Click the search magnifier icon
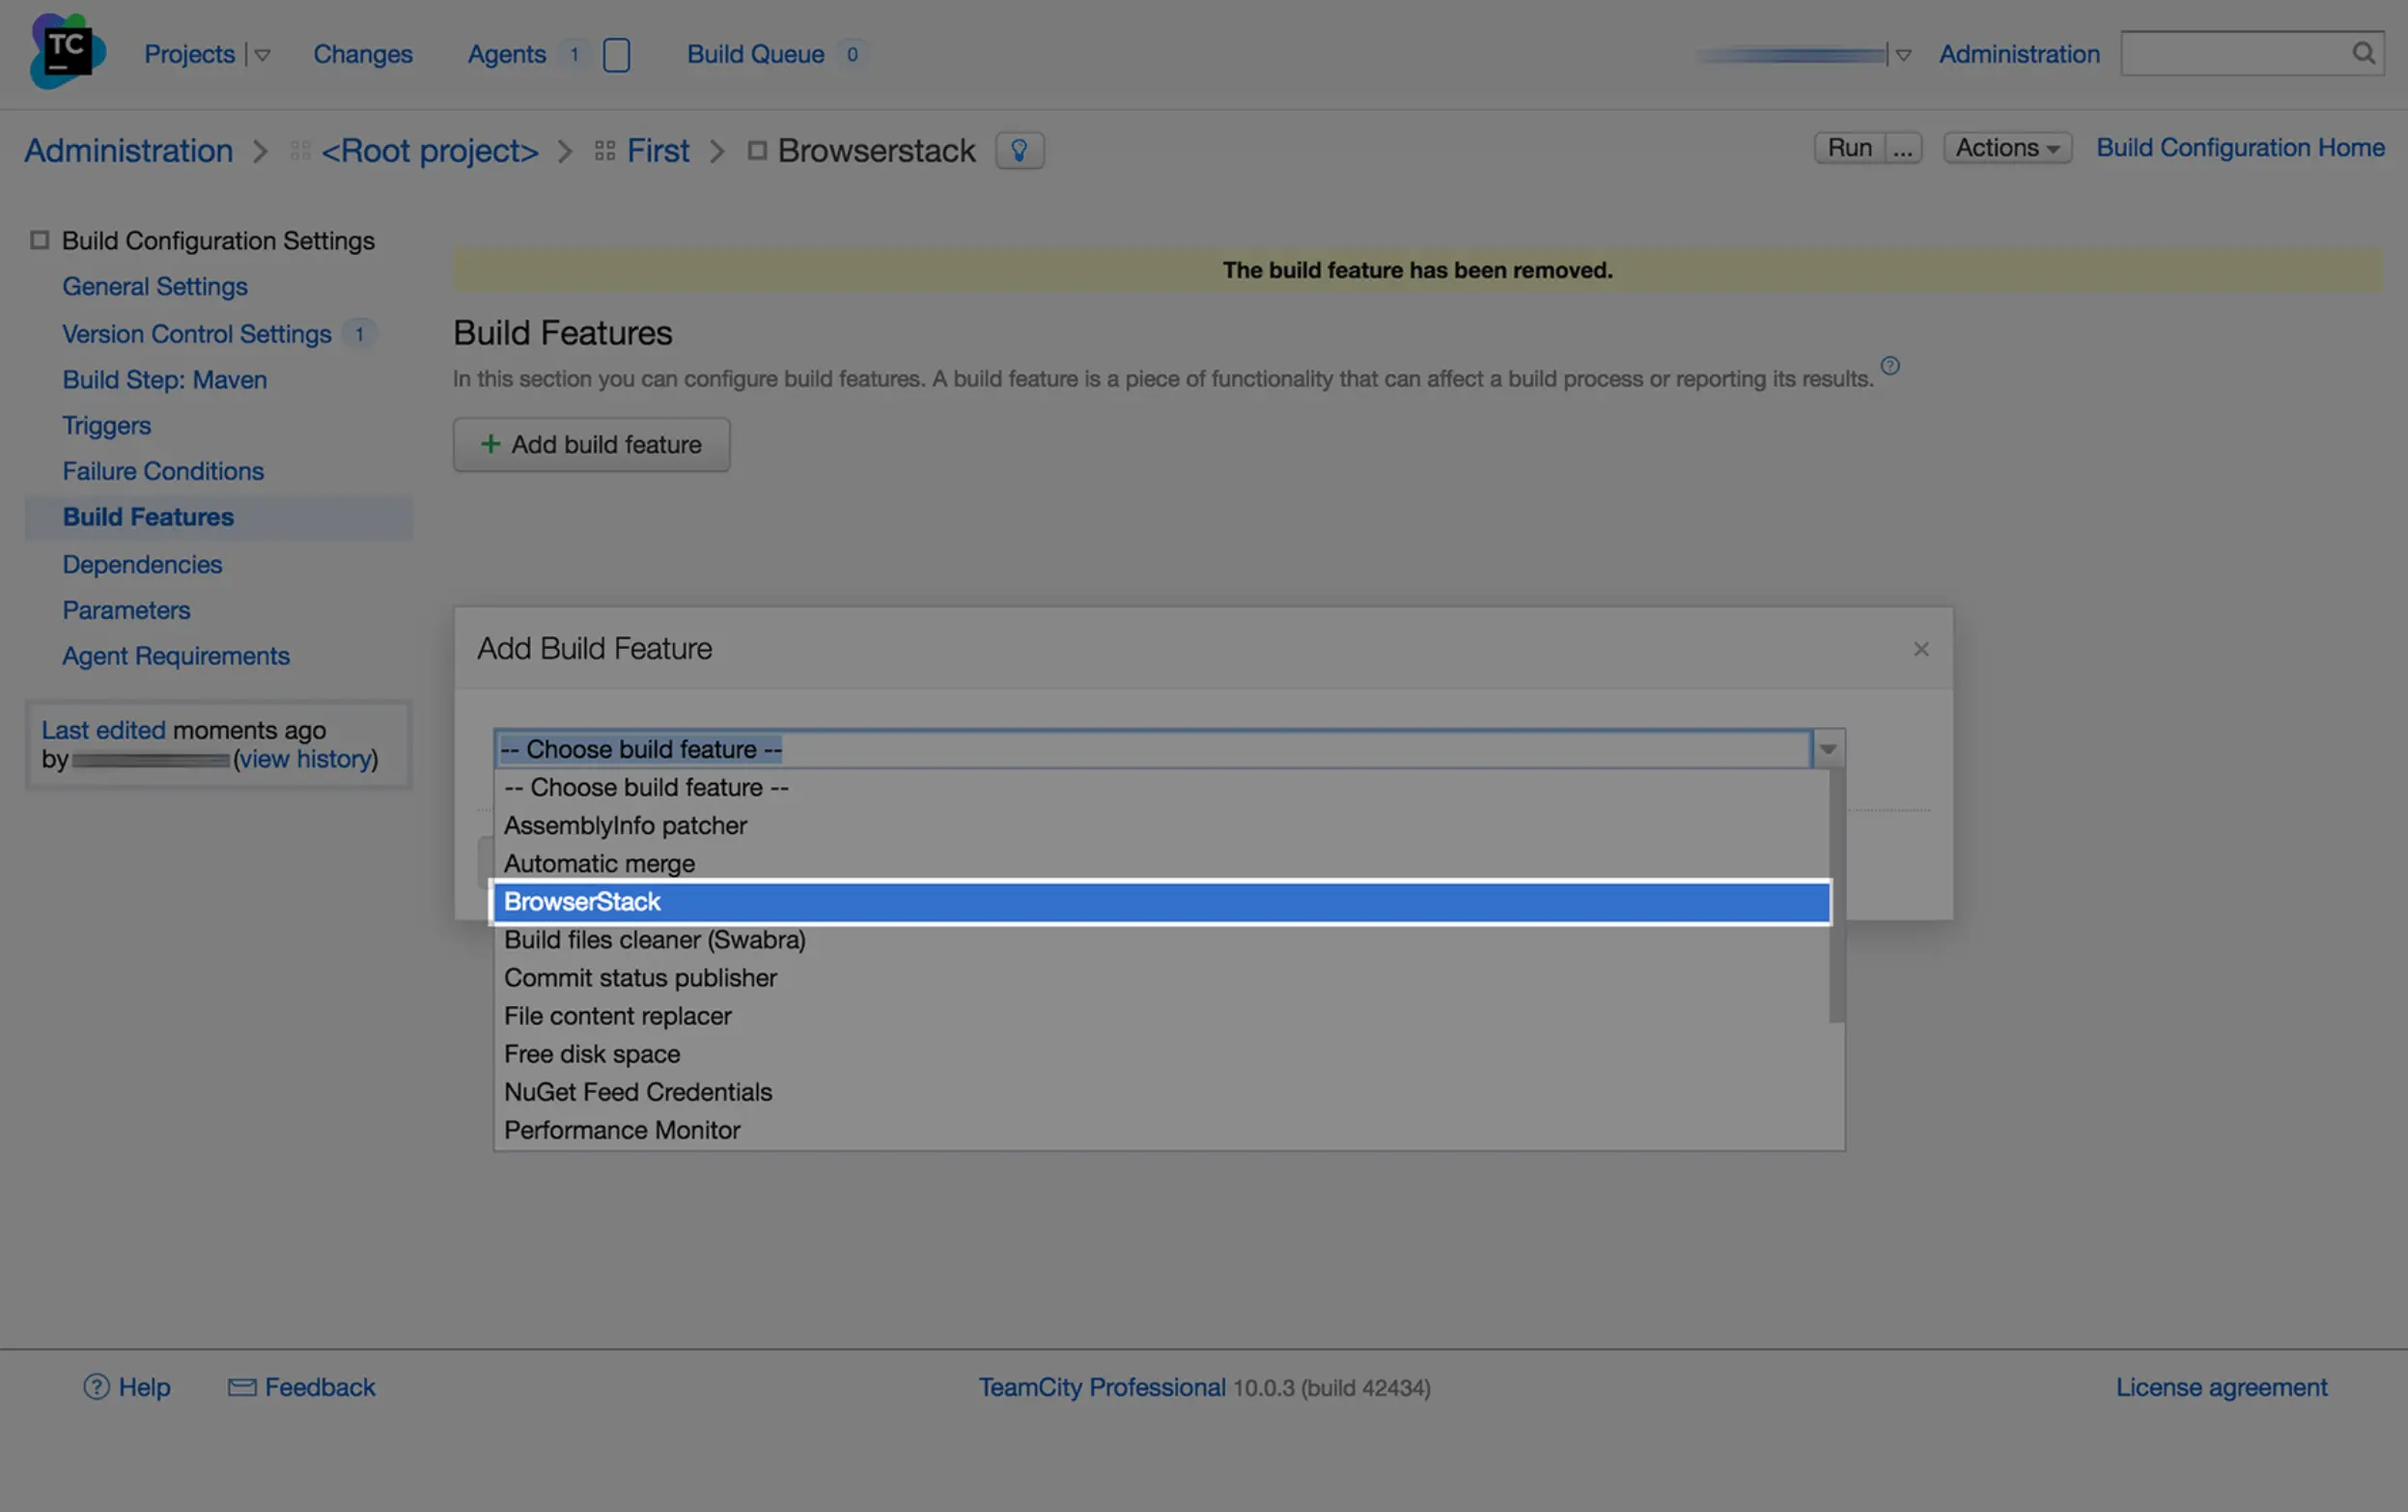 [x=2363, y=53]
